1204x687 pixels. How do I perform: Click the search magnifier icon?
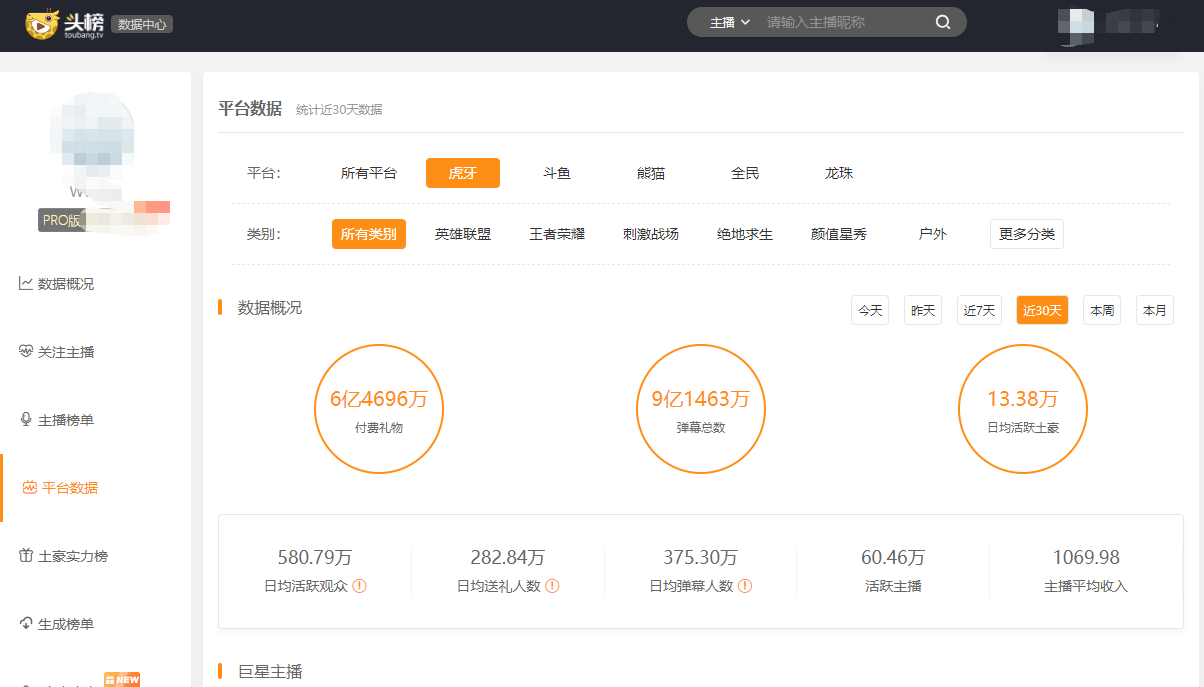(x=943, y=22)
